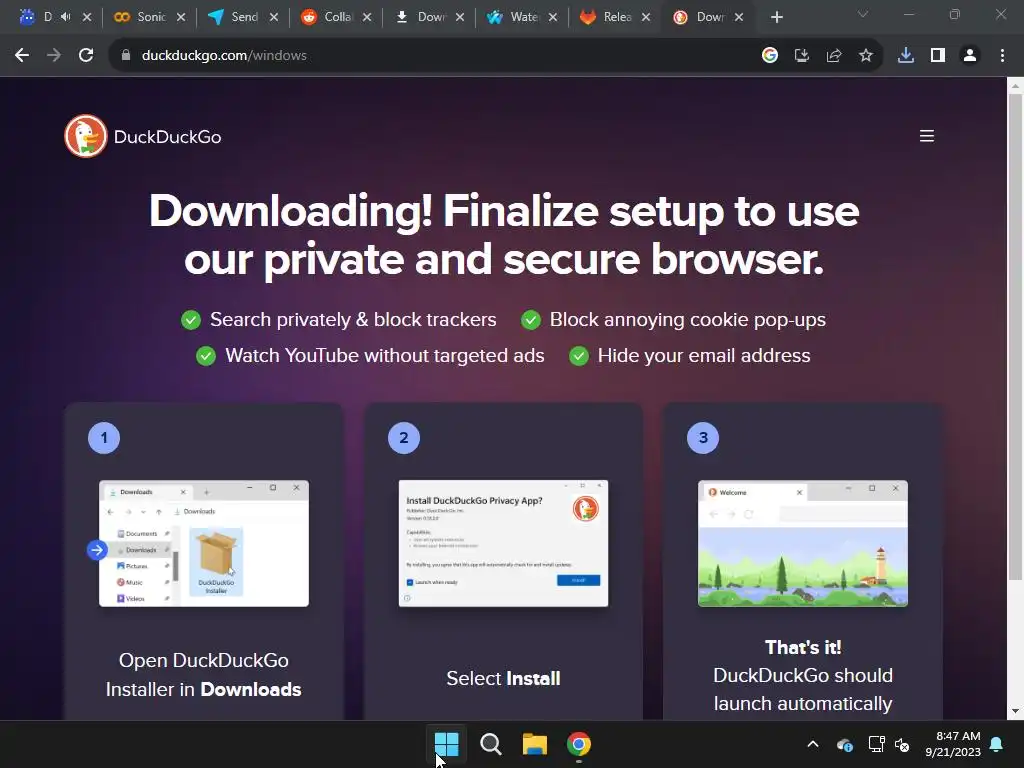
Task: Click the page's vertical scrollbar thumb
Action: pos(1015,336)
